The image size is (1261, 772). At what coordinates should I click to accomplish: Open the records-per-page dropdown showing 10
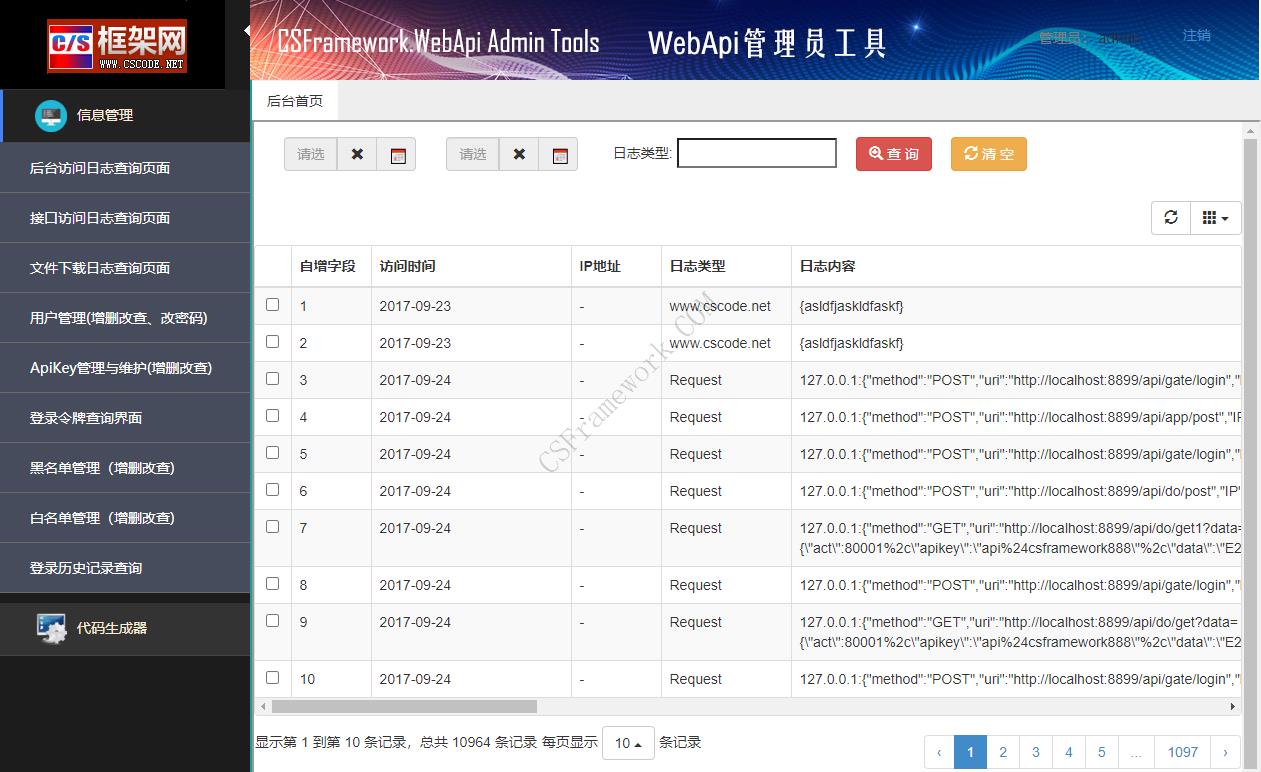tap(628, 743)
